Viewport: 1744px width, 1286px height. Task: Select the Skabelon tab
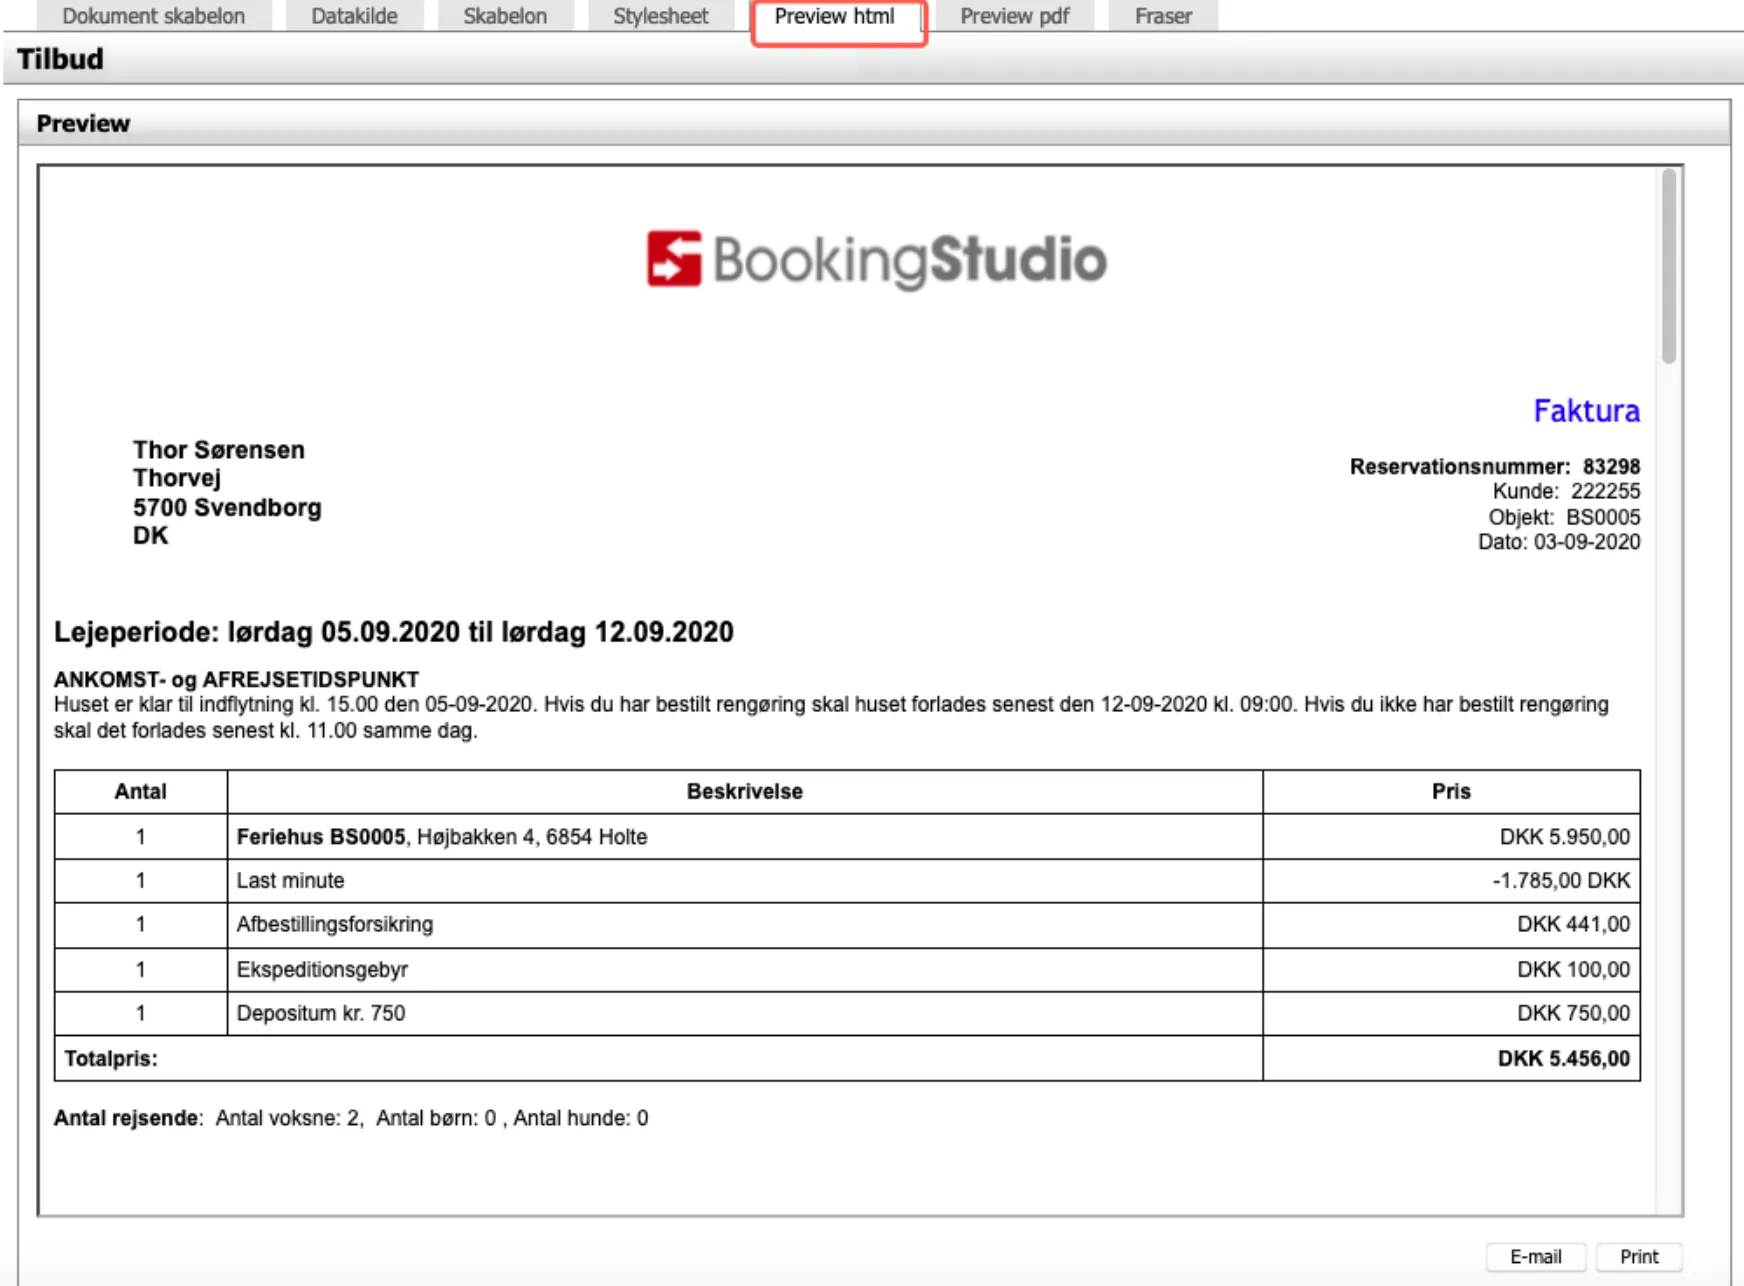(504, 16)
